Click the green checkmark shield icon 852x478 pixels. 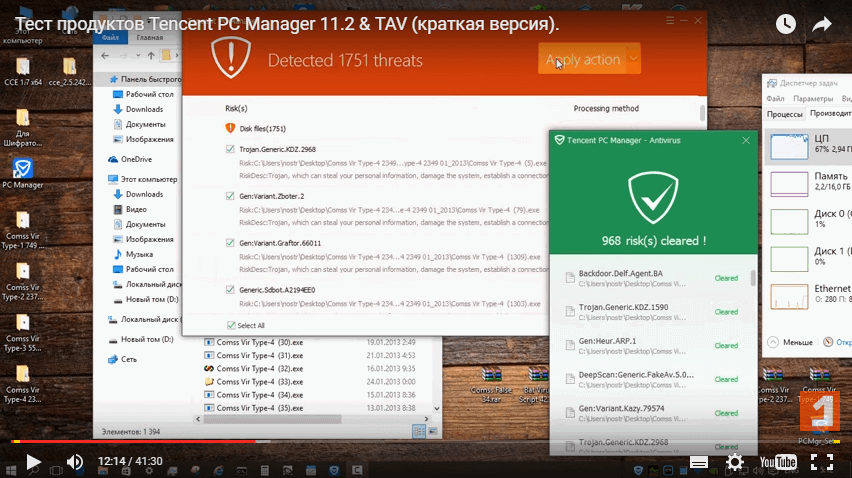(x=653, y=198)
